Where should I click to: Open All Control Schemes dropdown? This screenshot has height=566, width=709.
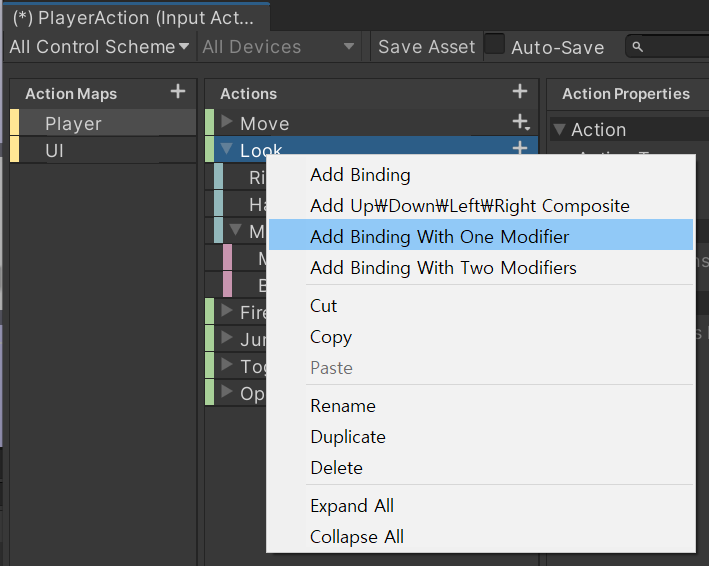[x=99, y=47]
